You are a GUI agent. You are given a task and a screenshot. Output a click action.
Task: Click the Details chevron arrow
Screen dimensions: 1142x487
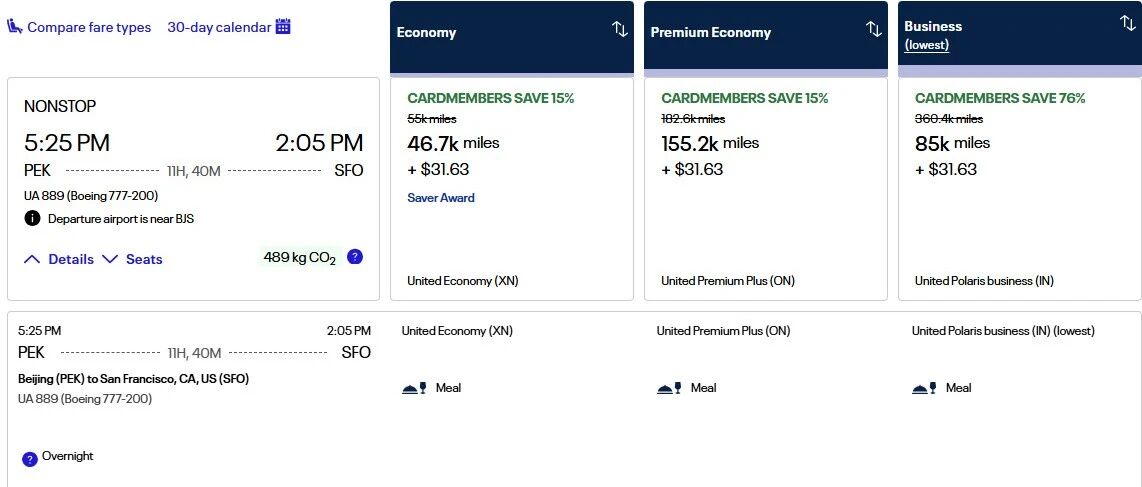coord(32,259)
